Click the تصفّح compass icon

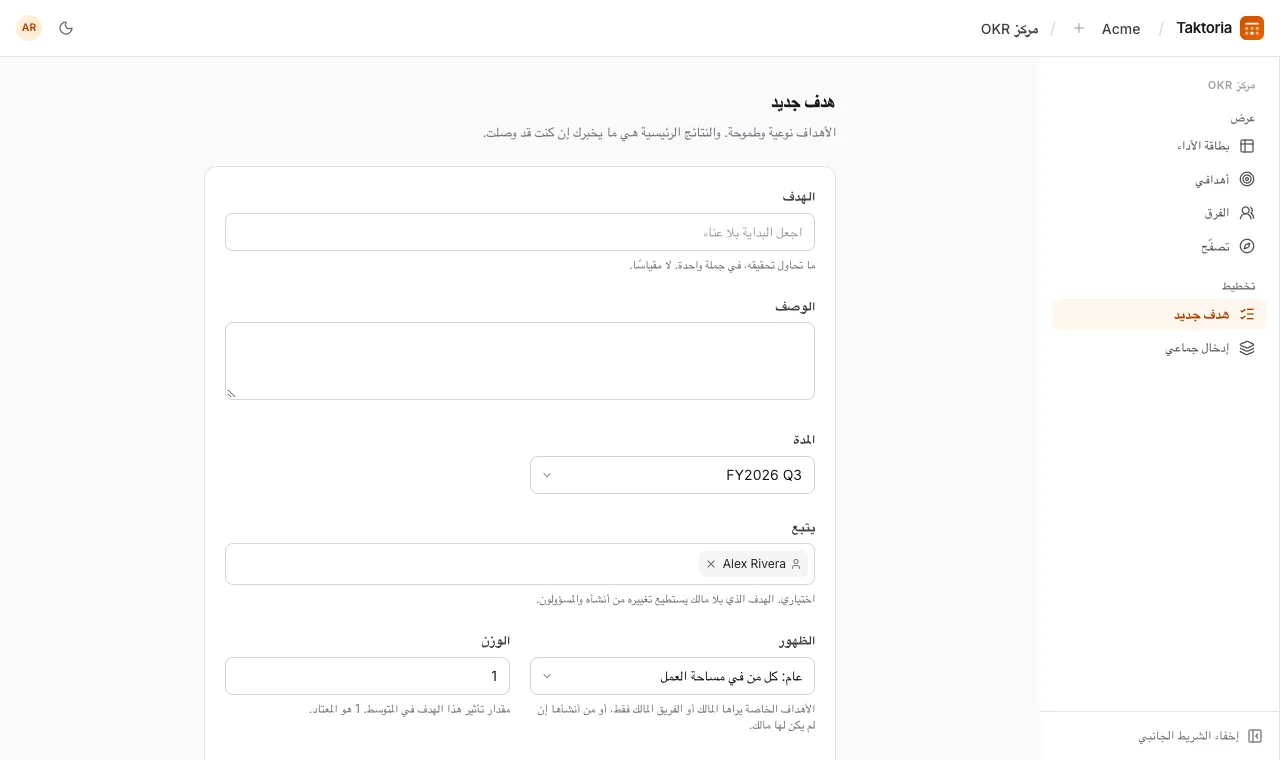click(1247, 246)
